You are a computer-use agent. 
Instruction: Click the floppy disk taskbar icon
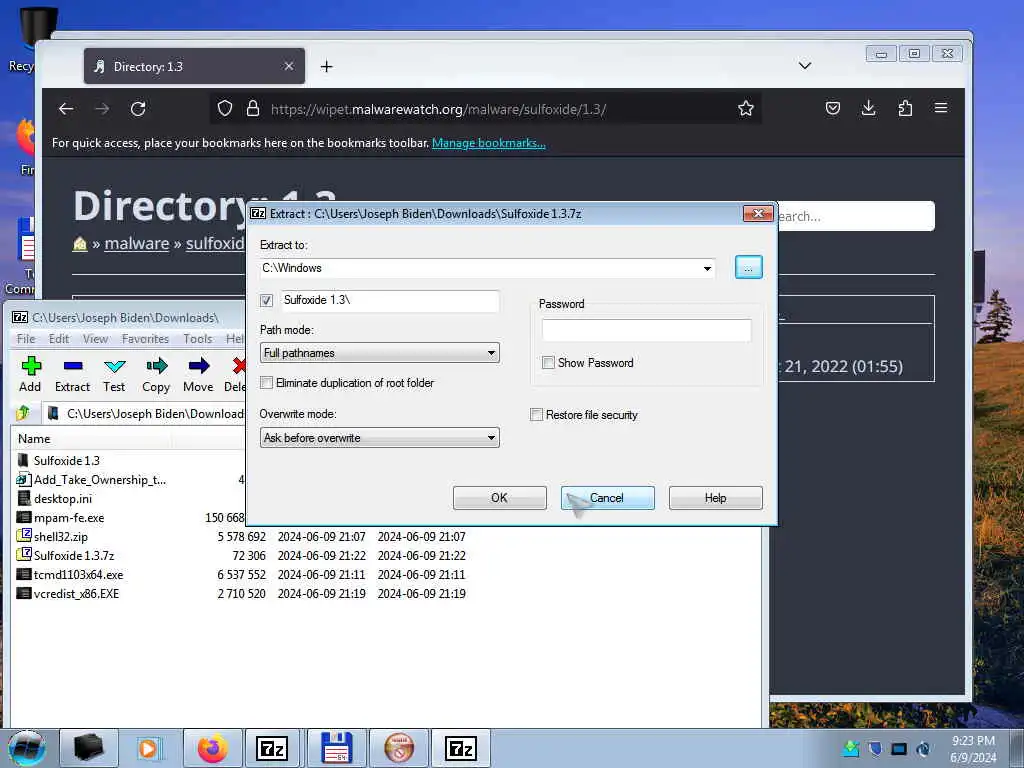pos(338,748)
